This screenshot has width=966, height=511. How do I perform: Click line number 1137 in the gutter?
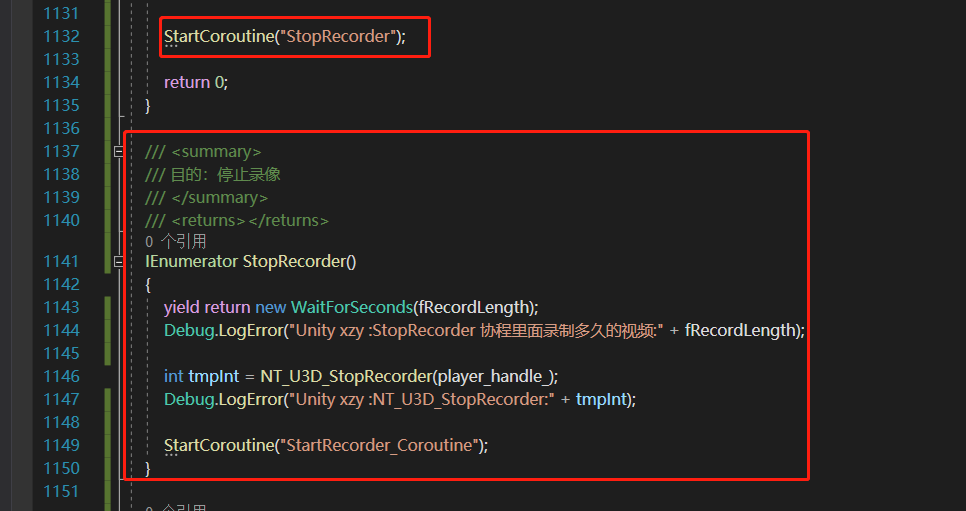pos(61,152)
